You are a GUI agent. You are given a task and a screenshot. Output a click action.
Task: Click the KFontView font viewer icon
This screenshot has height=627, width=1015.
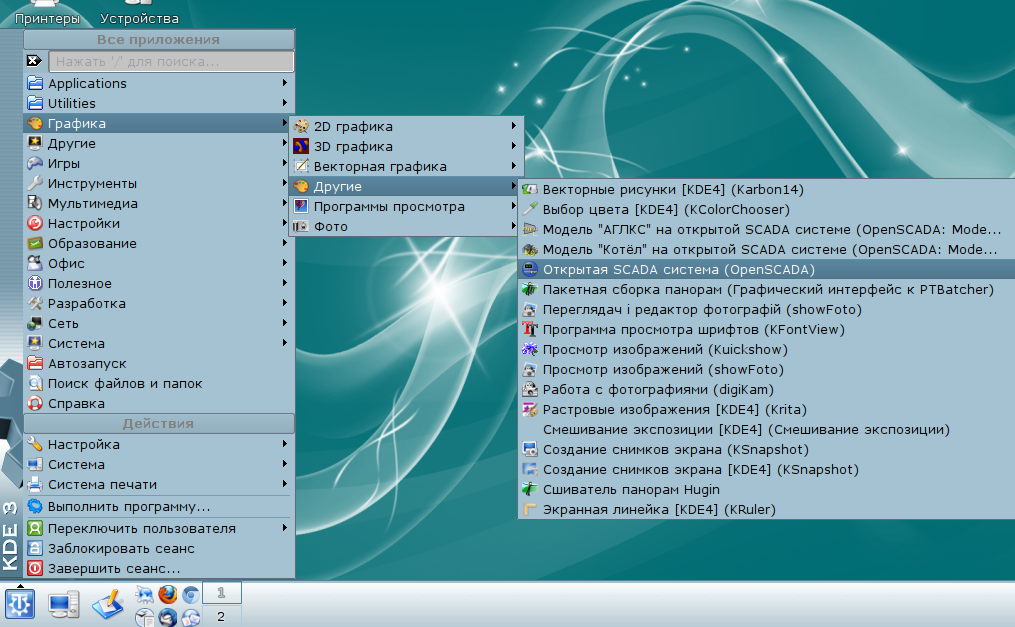(530, 330)
